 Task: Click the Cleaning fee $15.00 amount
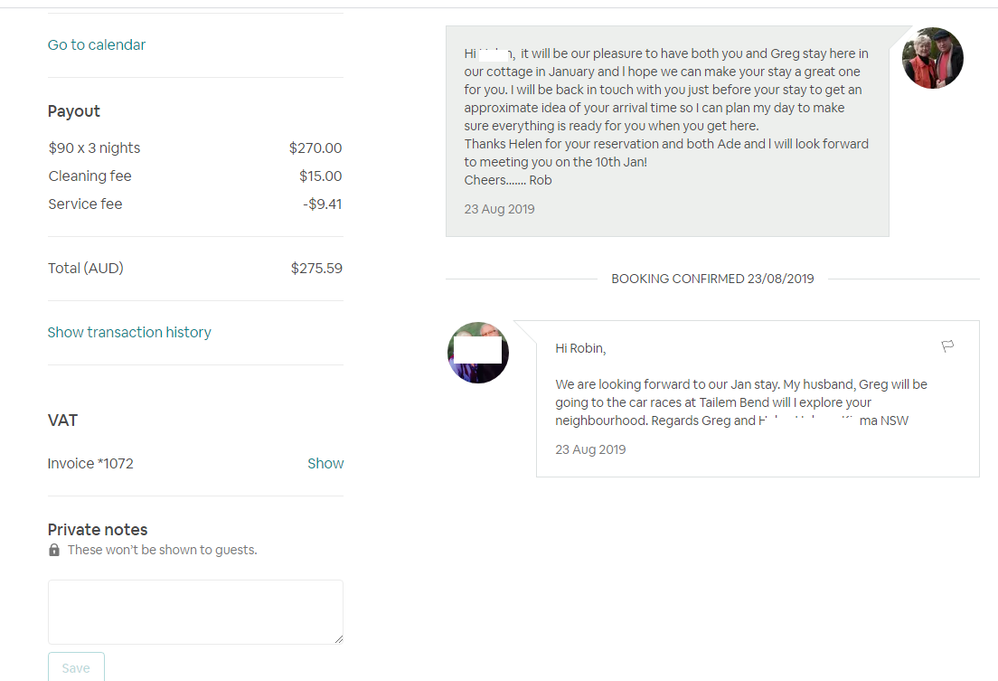tap(320, 176)
